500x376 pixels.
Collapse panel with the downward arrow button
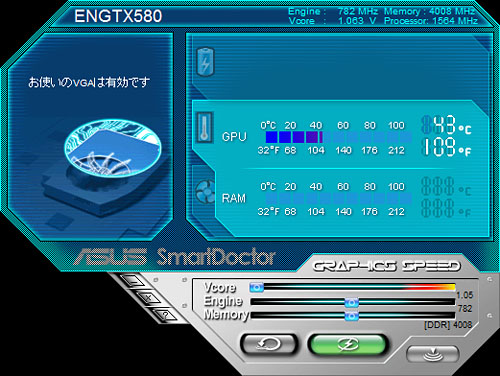click(x=433, y=354)
